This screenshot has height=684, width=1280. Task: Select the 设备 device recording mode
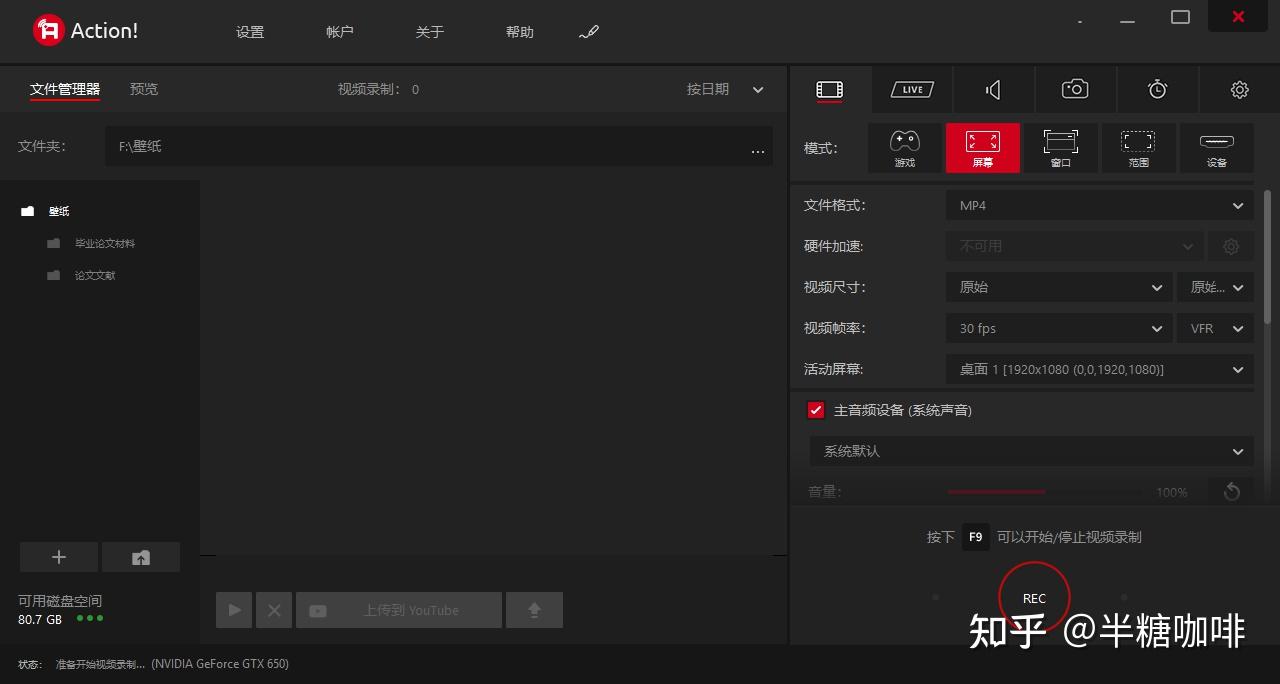(1217, 148)
